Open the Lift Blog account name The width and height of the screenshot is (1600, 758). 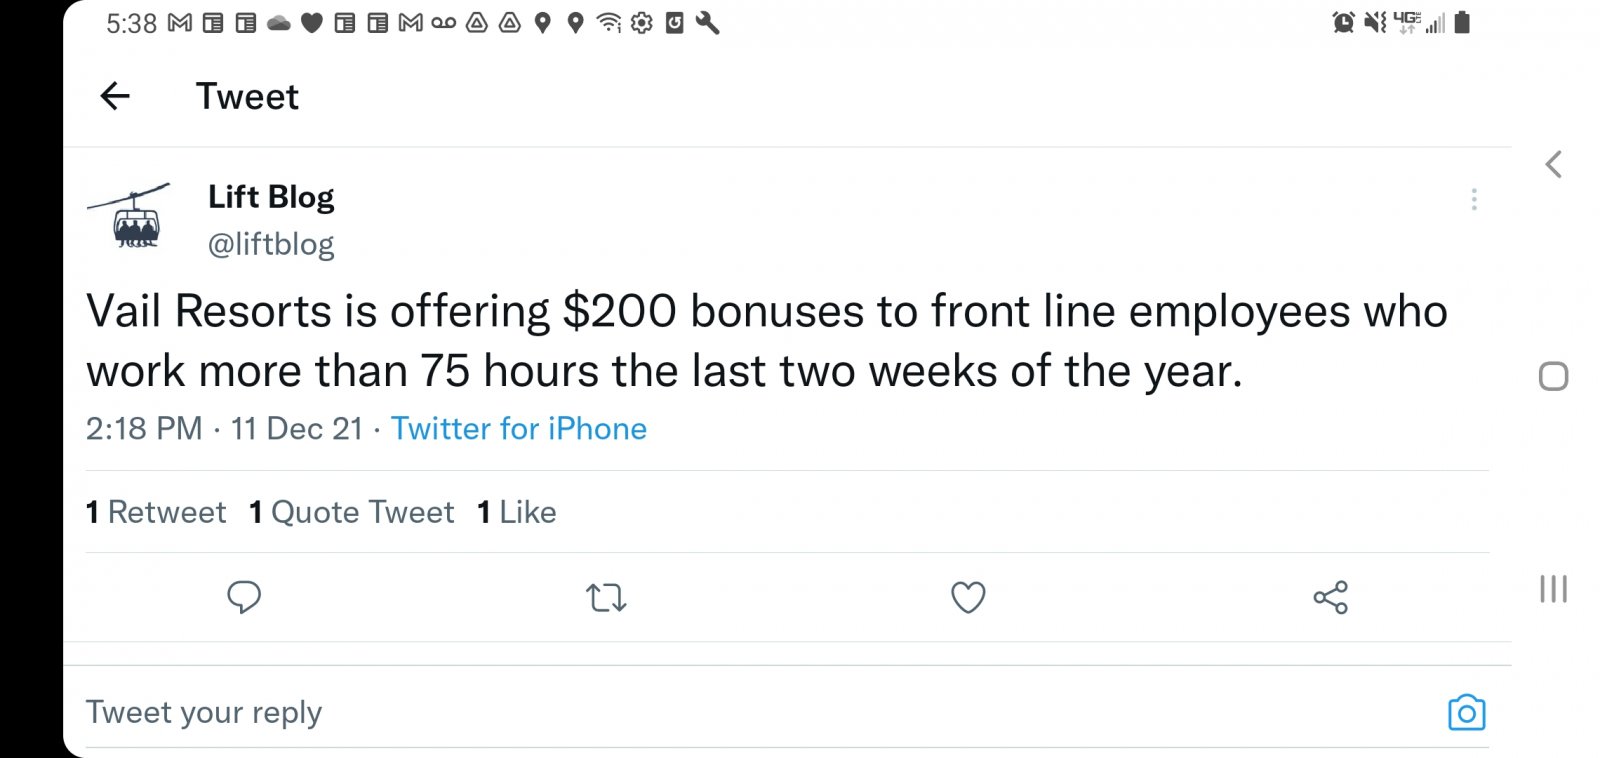click(x=271, y=197)
